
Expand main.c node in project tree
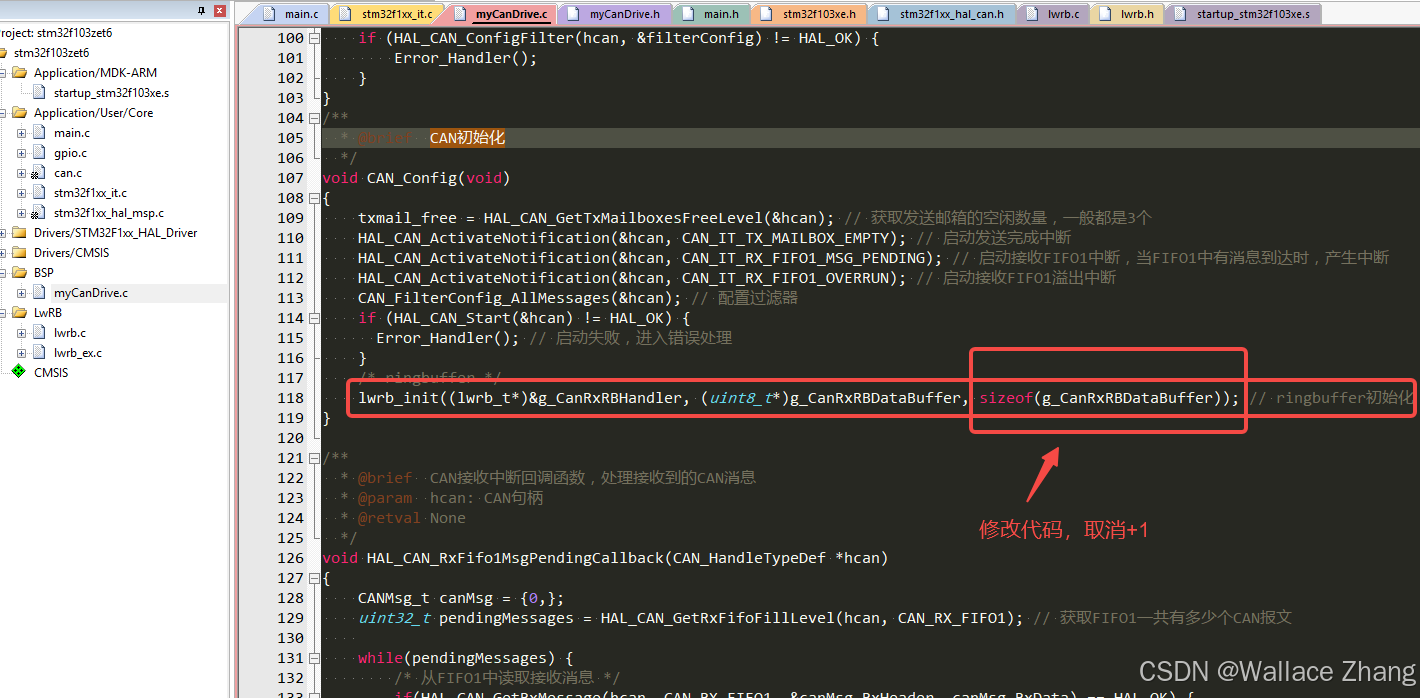pyautogui.click(x=21, y=133)
